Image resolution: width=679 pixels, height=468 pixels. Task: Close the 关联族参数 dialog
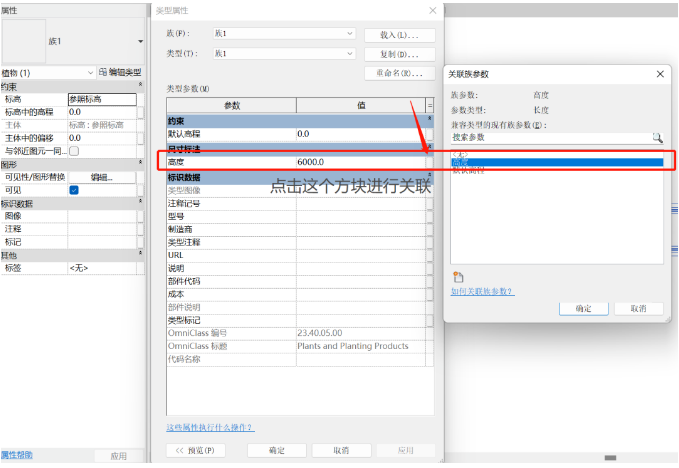coord(660,74)
